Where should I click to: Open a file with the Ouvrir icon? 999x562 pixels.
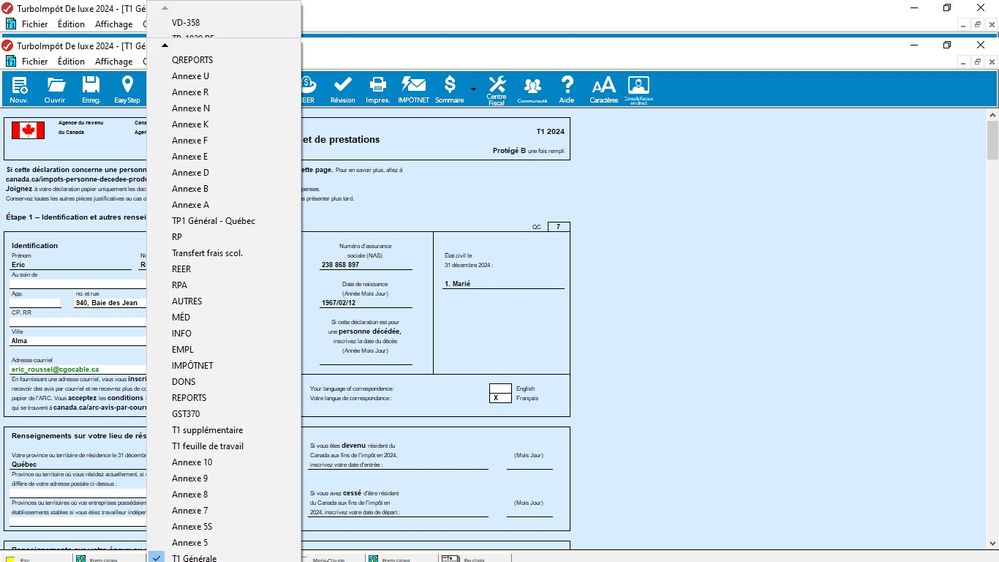(x=55, y=89)
